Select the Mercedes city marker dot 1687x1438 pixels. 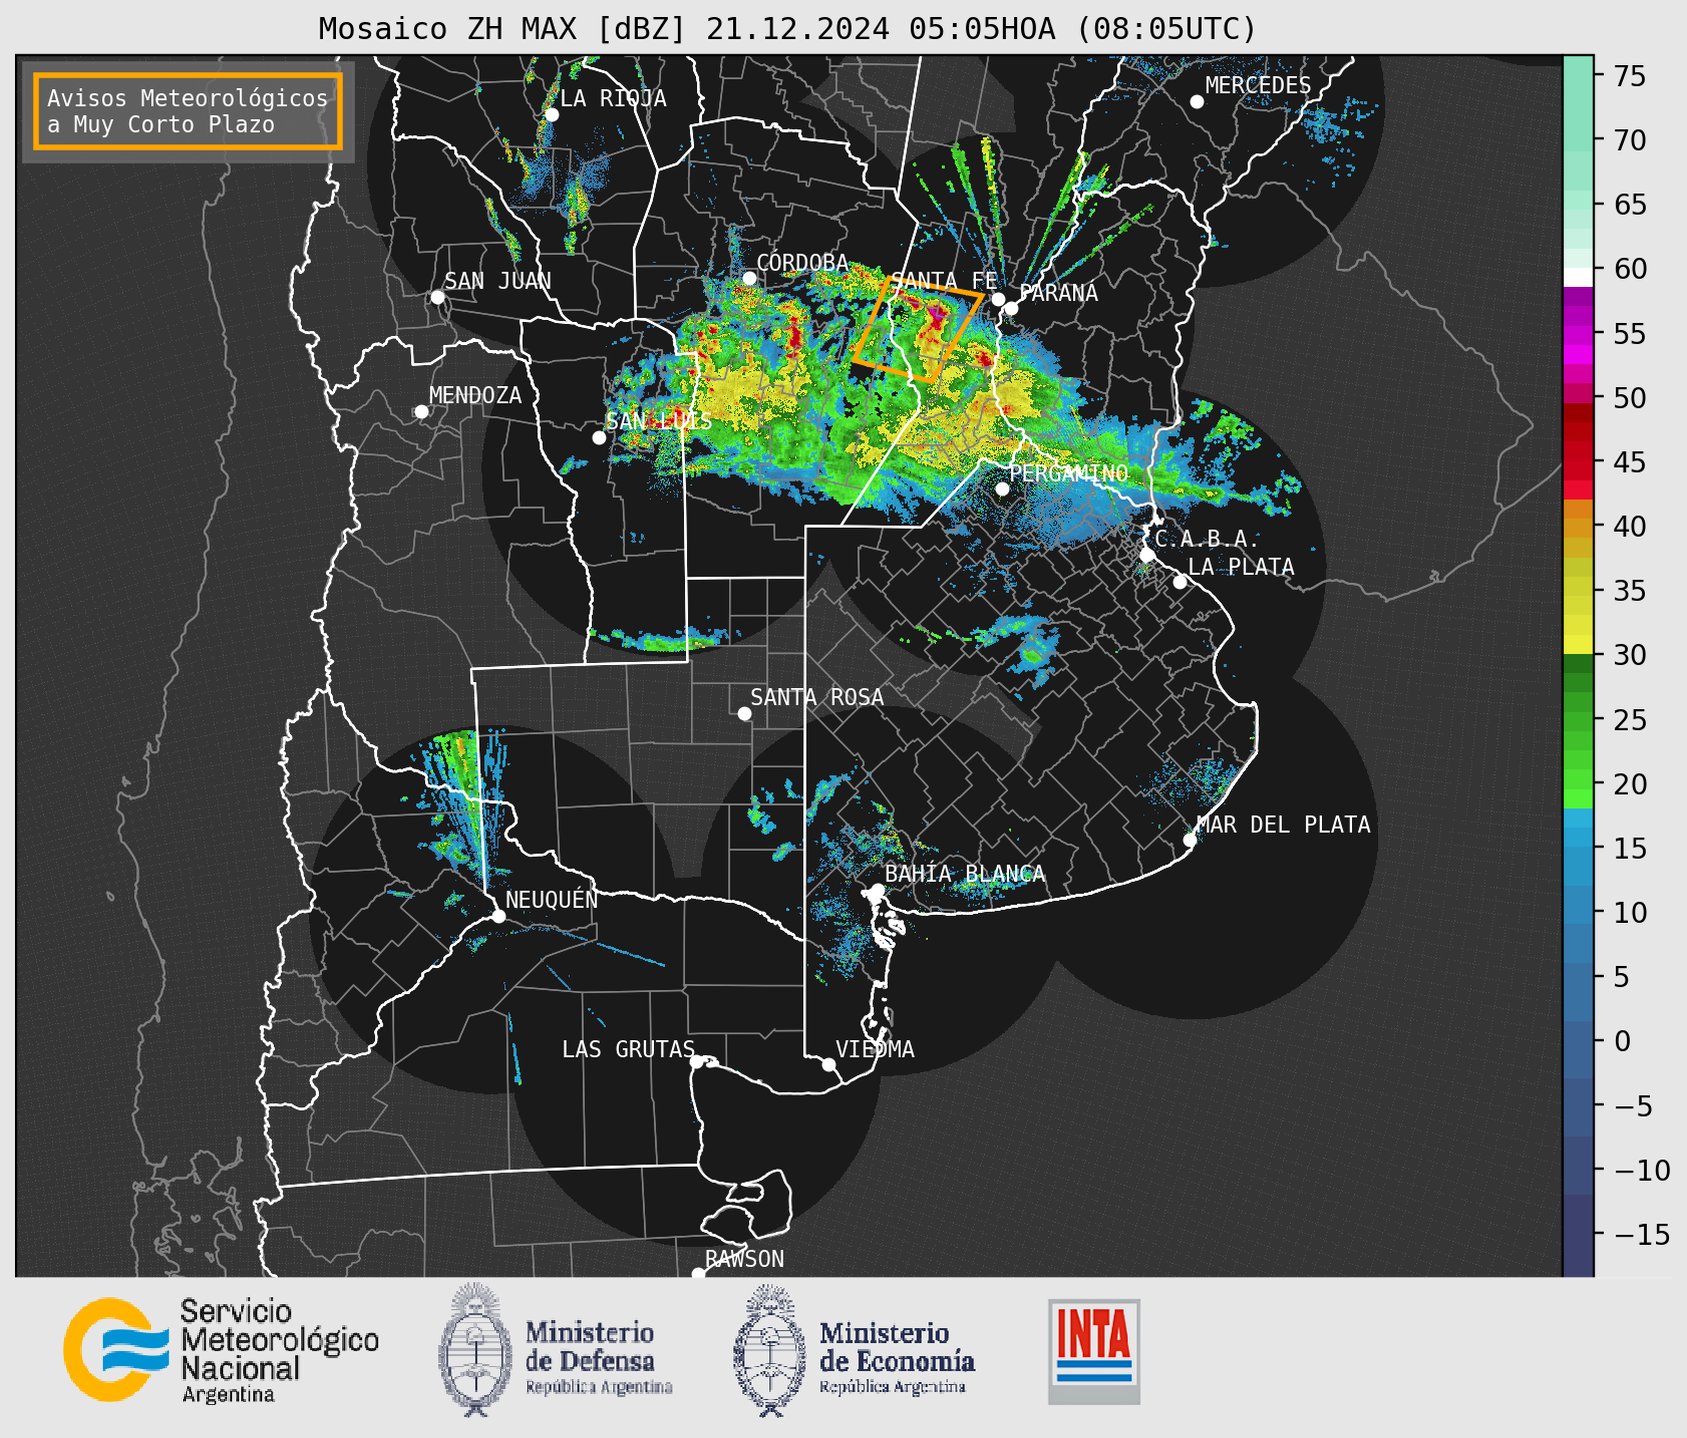pyautogui.click(x=1196, y=102)
